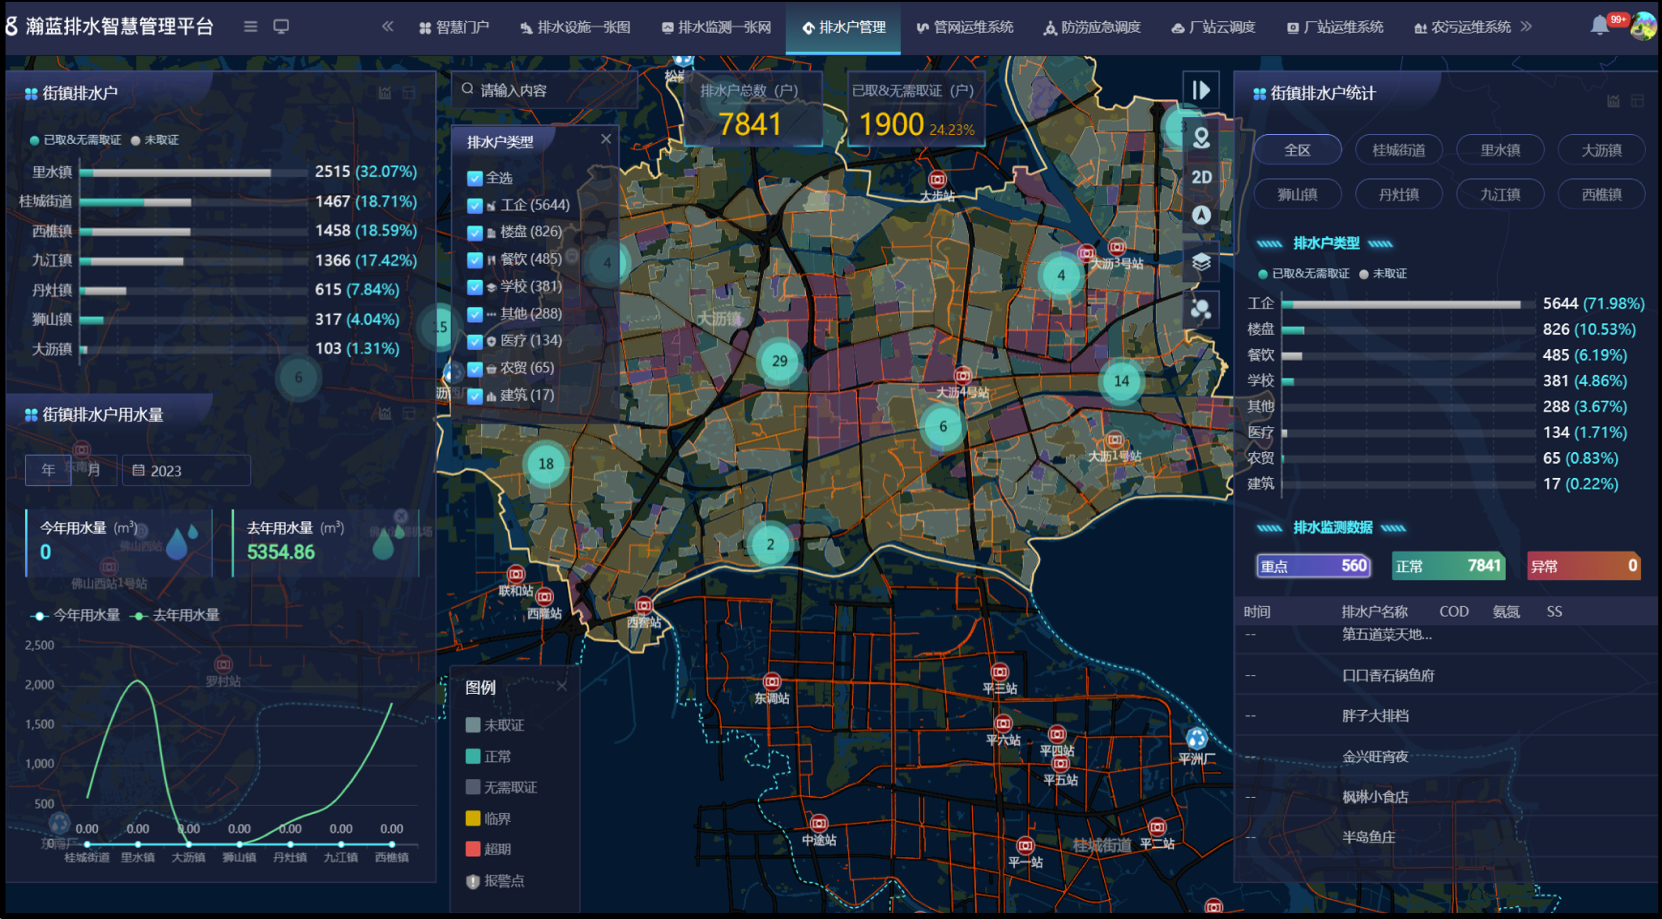Switch to 智慧门户 tab
The image size is (1662, 919).
[x=454, y=28]
